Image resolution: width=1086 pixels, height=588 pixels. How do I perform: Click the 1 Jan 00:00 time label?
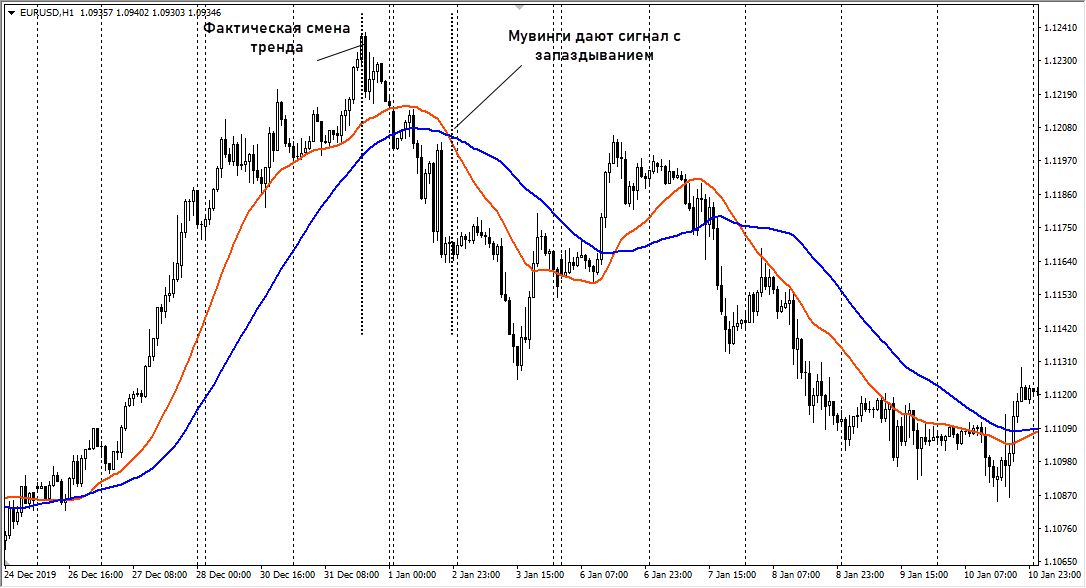click(x=412, y=576)
